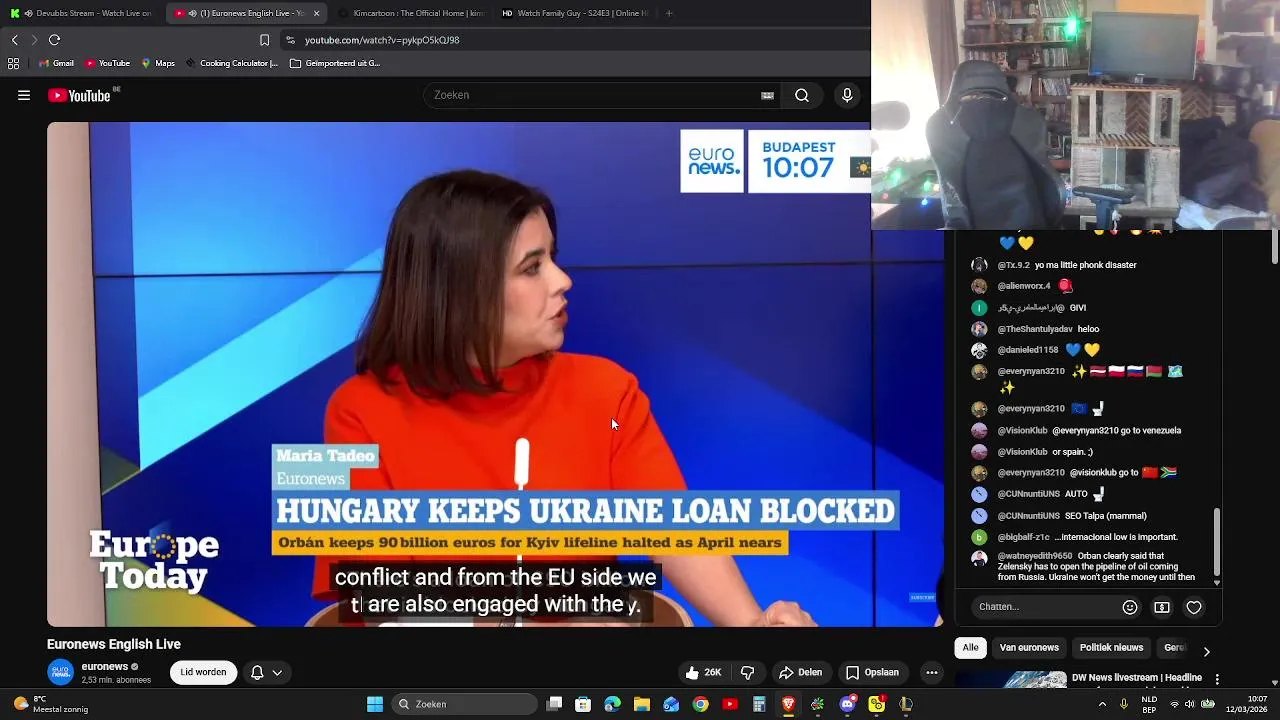Open Task View on taskbar
The width and height of the screenshot is (1280, 720).
pyautogui.click(x=555, y=704)
